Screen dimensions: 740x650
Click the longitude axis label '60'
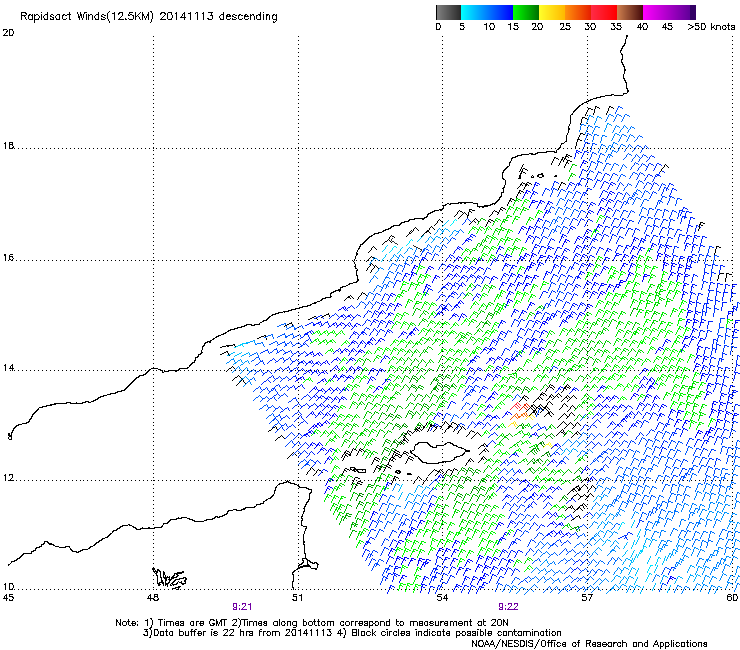(x=732, y=598)
